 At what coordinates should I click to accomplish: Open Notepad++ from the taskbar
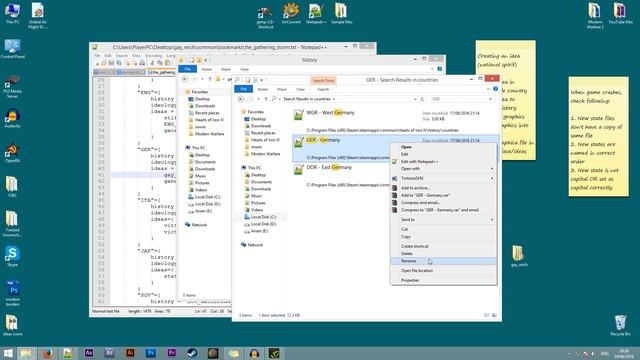(x=68, y=353)
